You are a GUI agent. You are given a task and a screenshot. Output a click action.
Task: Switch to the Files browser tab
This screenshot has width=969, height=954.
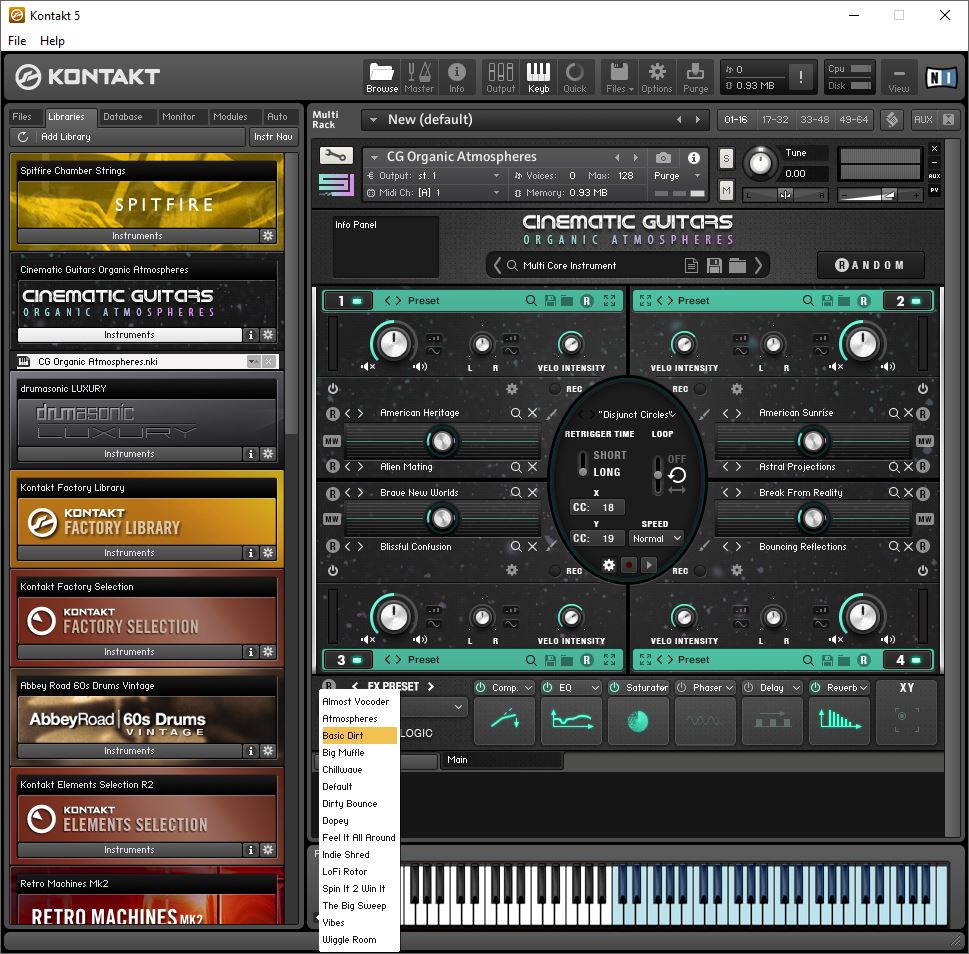[22, 116]
